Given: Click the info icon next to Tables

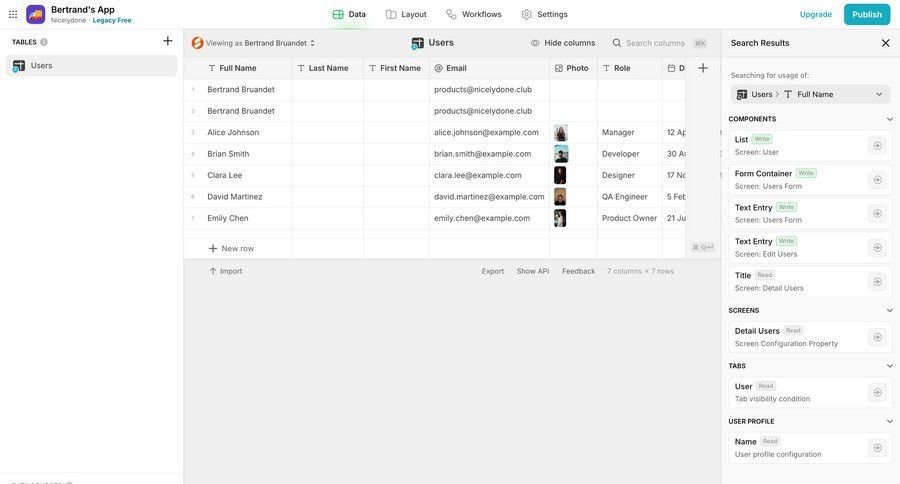Looking at the screenshot, I should point(44,42).
